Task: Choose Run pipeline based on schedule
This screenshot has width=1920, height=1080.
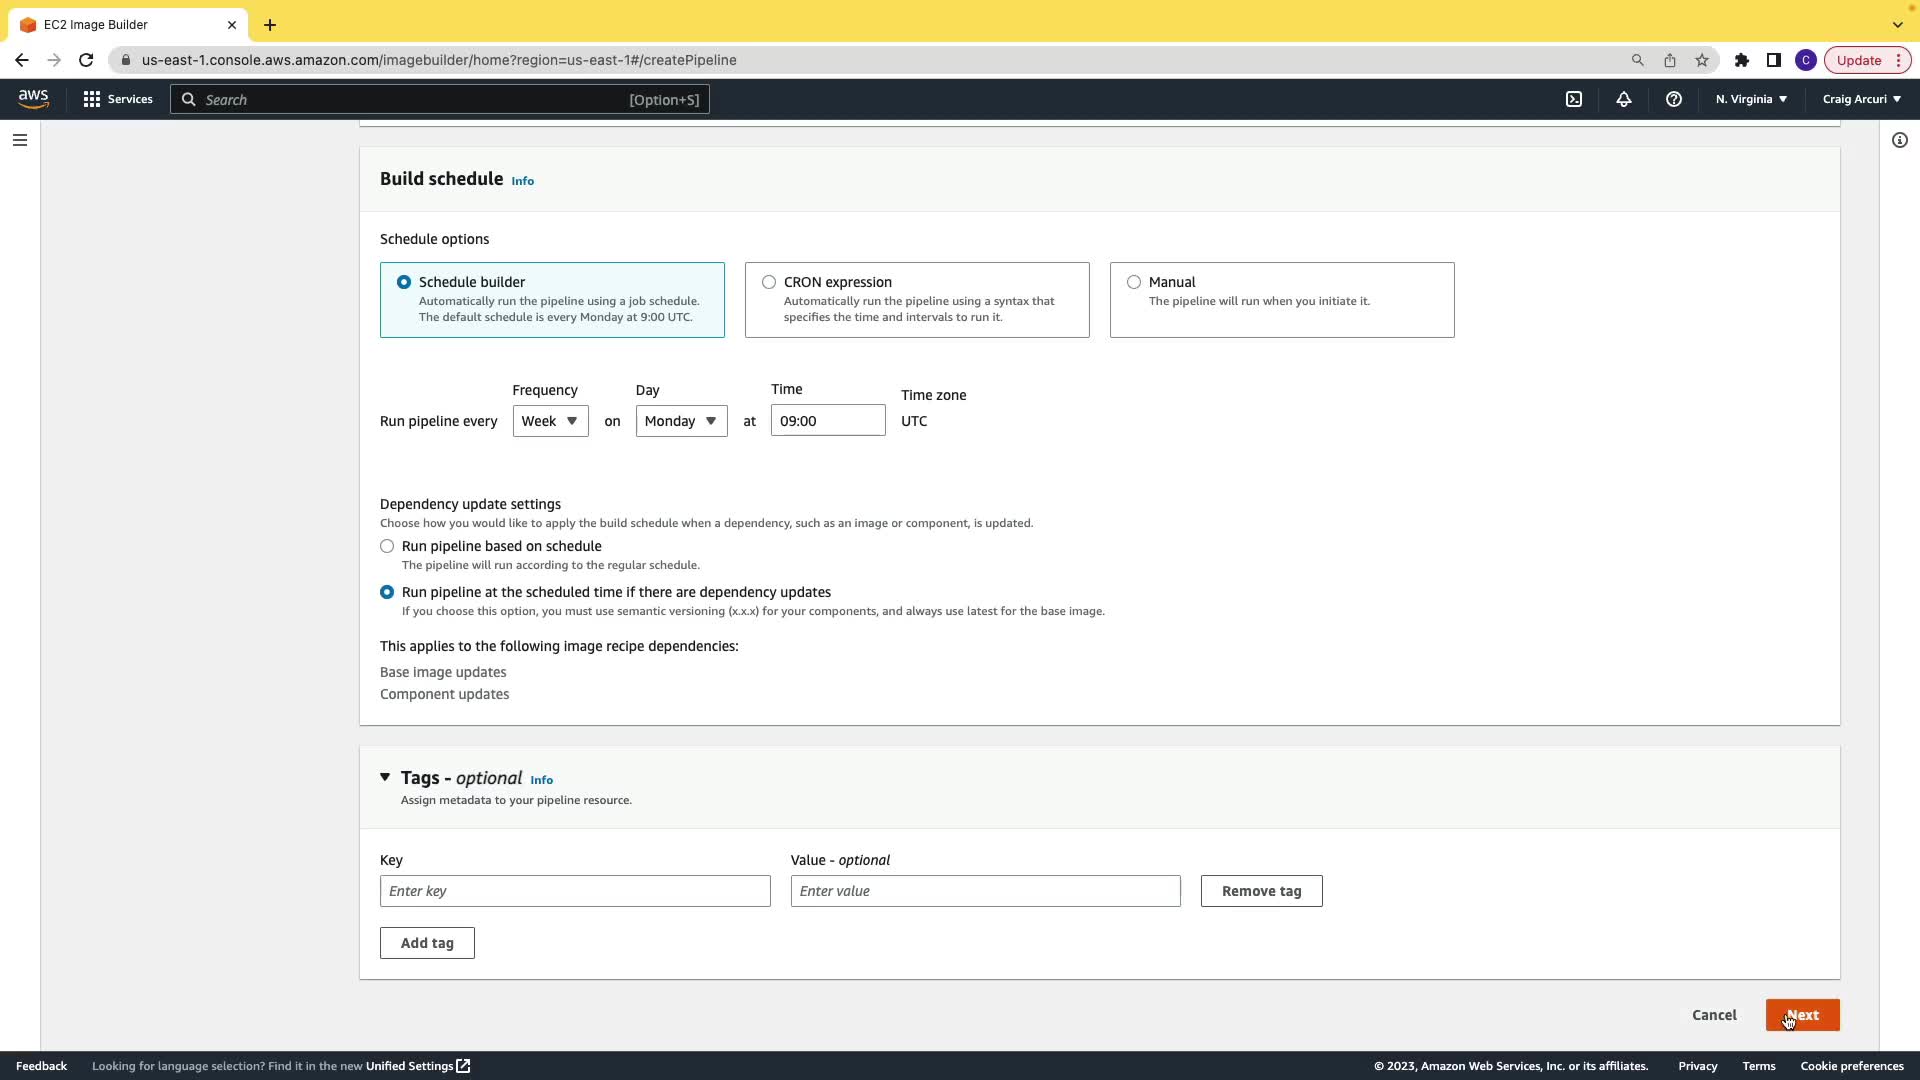Action: tap(387, 546)
